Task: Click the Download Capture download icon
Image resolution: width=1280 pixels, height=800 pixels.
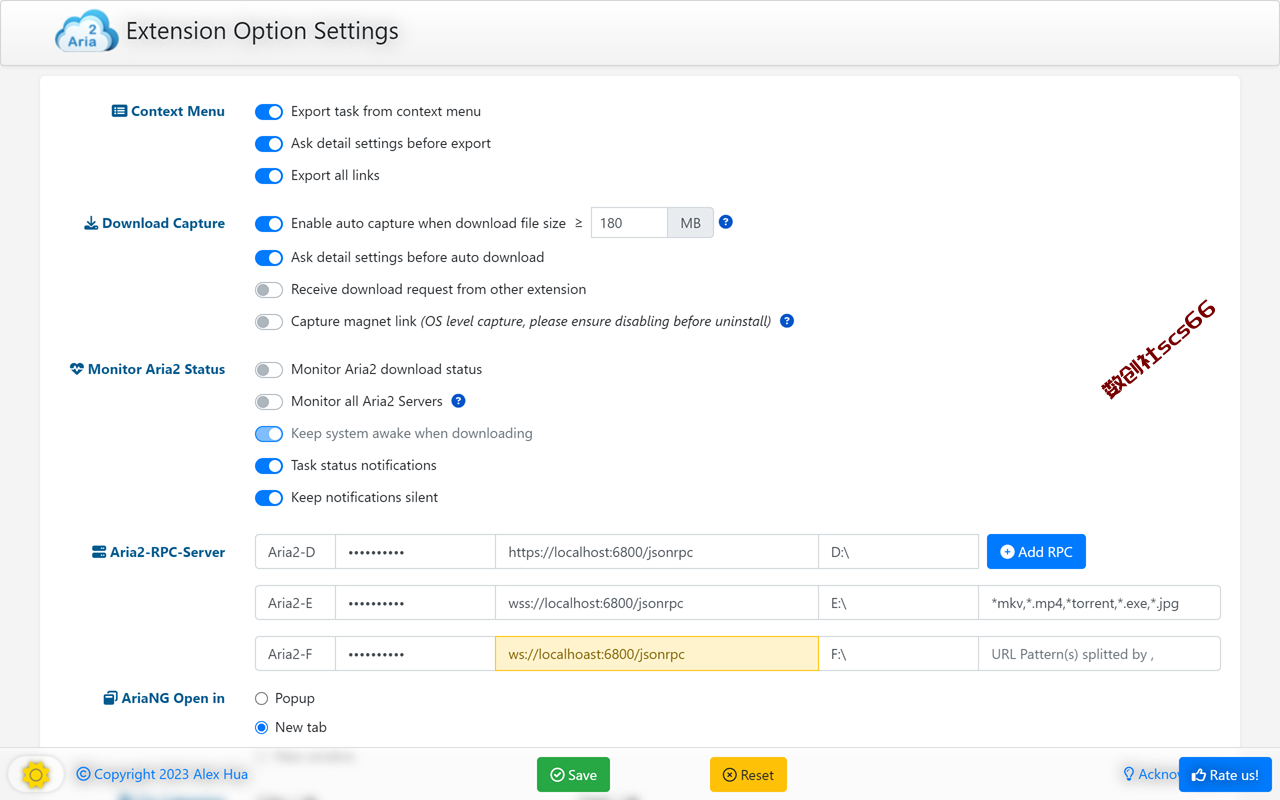Action: point(91,223)
